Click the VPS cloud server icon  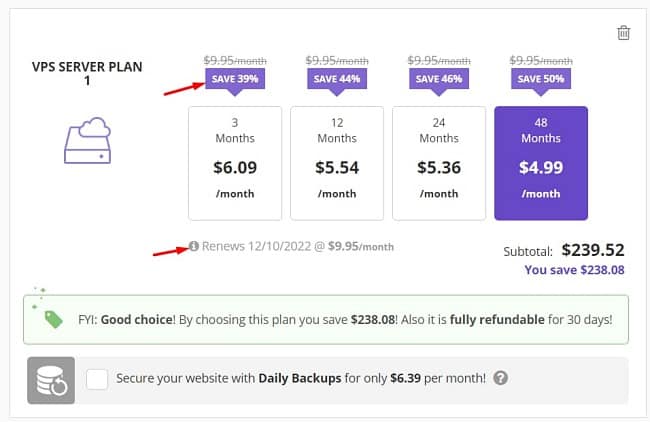point(87,141)
